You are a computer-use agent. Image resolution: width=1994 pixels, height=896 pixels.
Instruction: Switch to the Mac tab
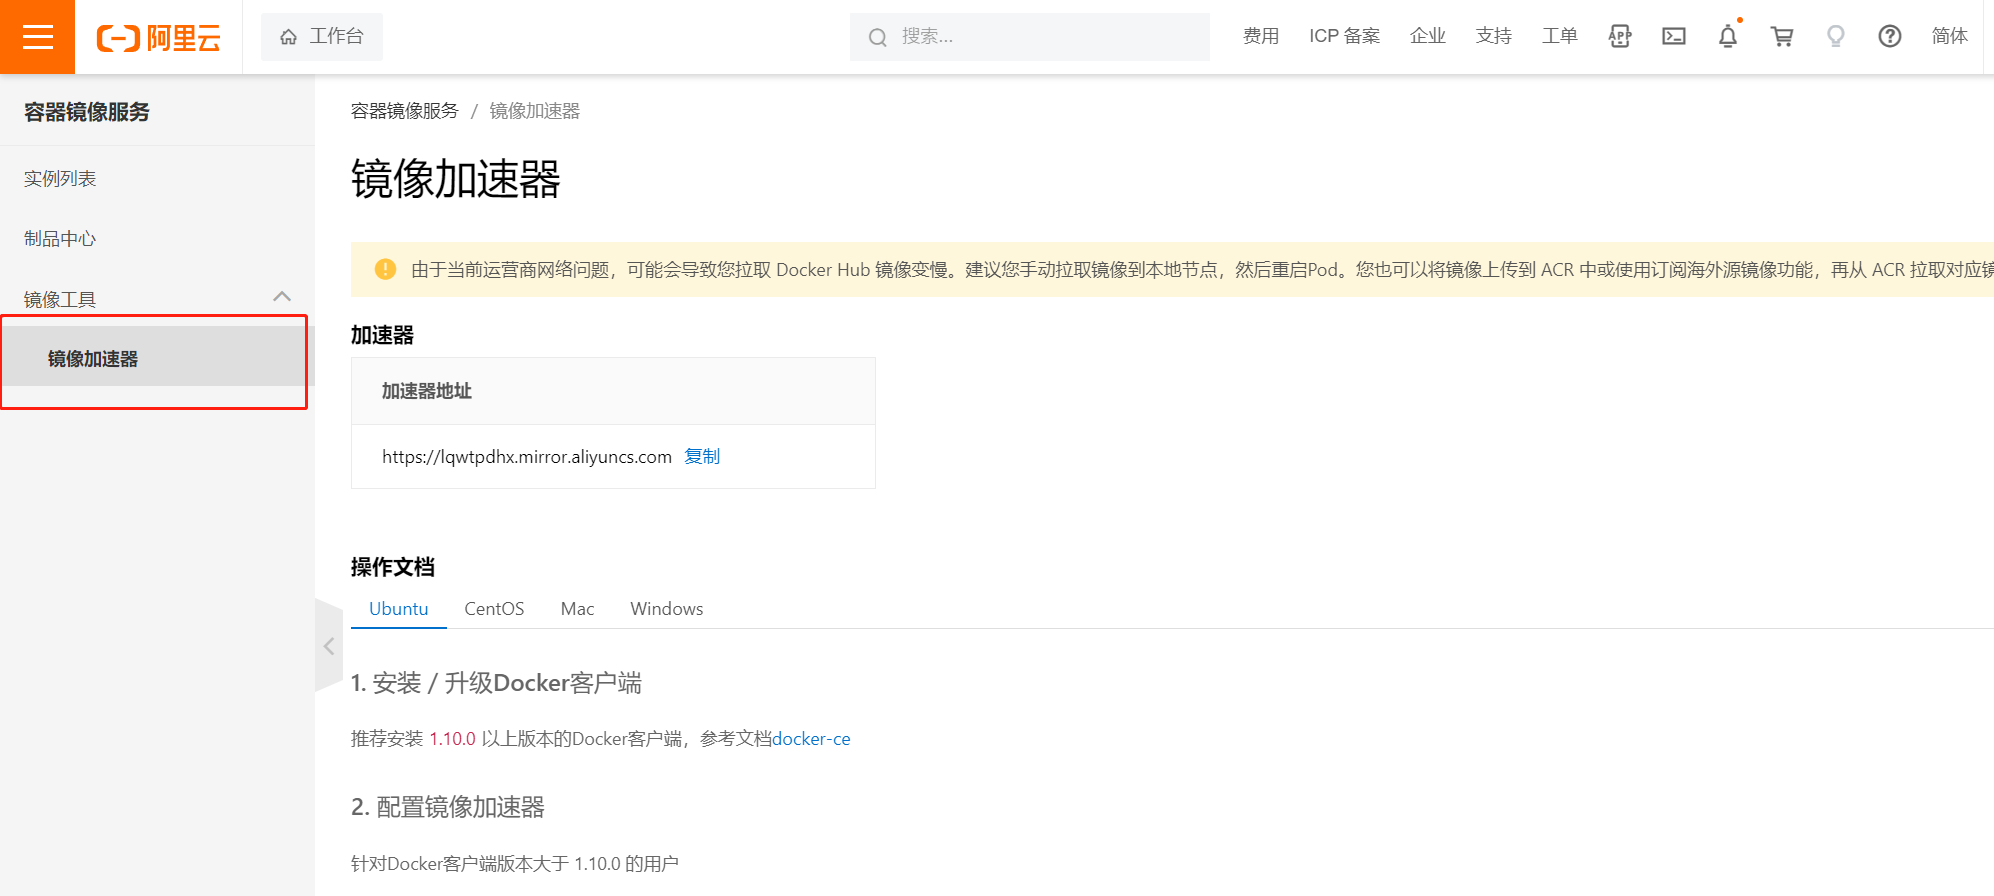577,609
